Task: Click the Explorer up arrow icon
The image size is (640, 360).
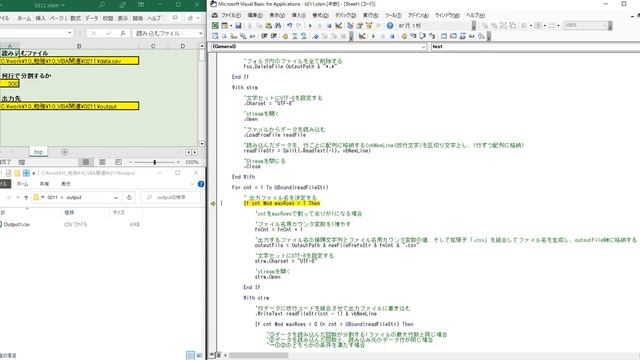Action: [x=26, y=198]
